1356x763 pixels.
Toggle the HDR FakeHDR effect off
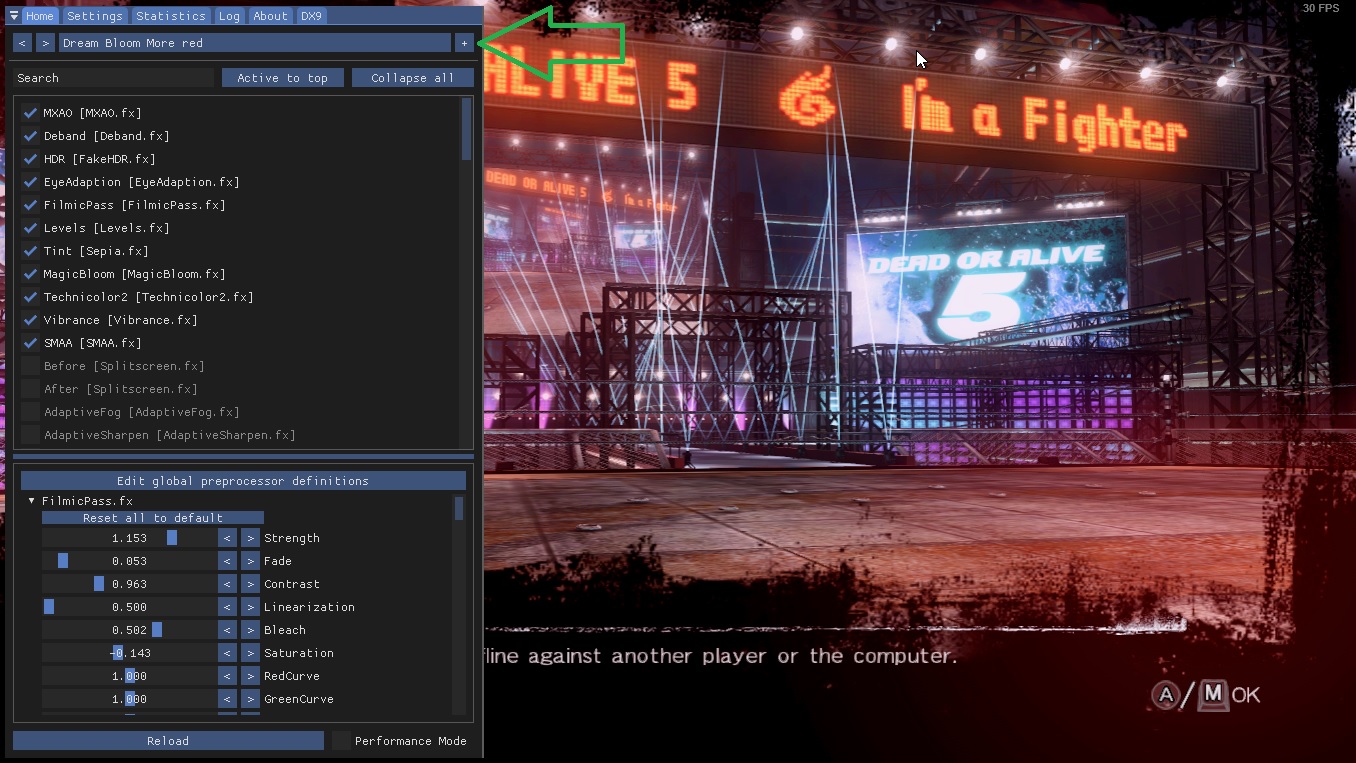click(30, 159)
